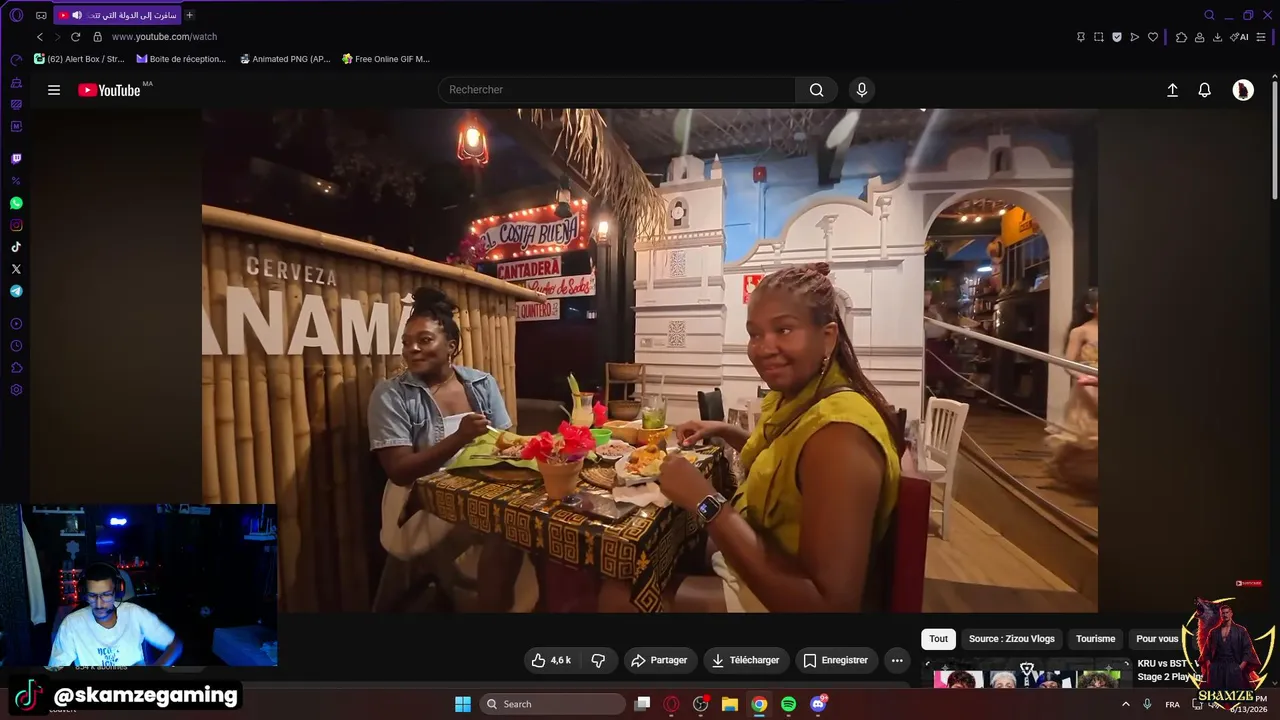
Task: Open the browser extensions cube icon
Action: pyautogui.click(x=1181, y=37)
